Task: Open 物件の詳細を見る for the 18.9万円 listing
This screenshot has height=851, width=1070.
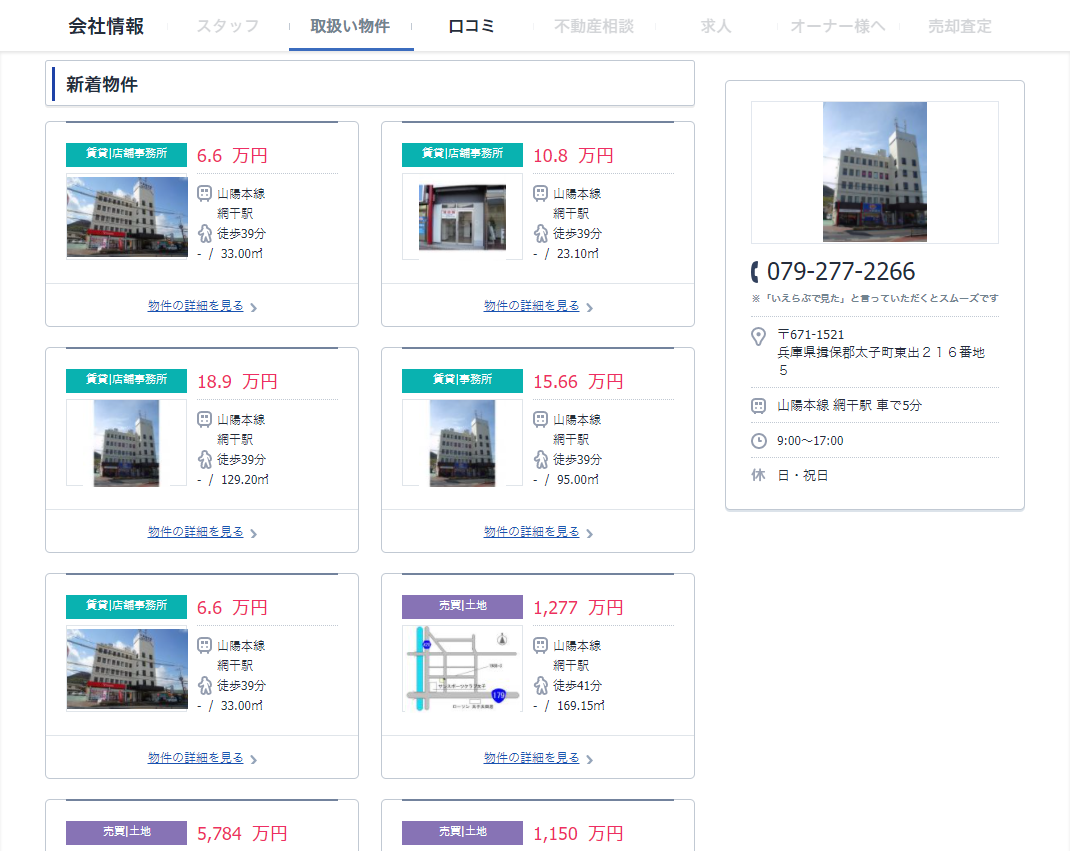Action: tap(196, 532)
